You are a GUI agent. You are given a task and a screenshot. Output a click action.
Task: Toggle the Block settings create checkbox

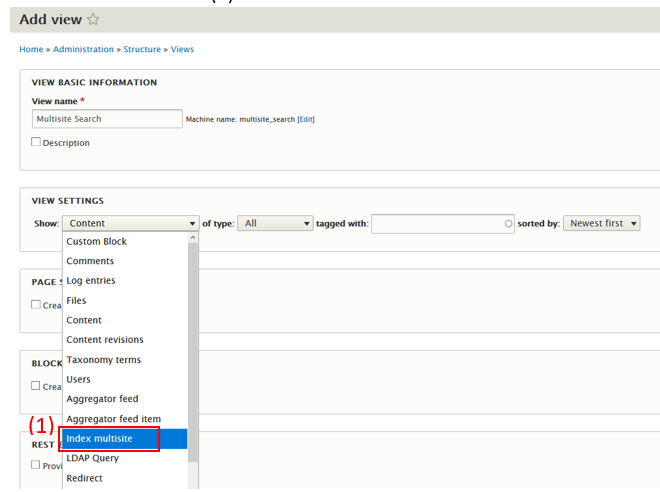coord(37,386)
